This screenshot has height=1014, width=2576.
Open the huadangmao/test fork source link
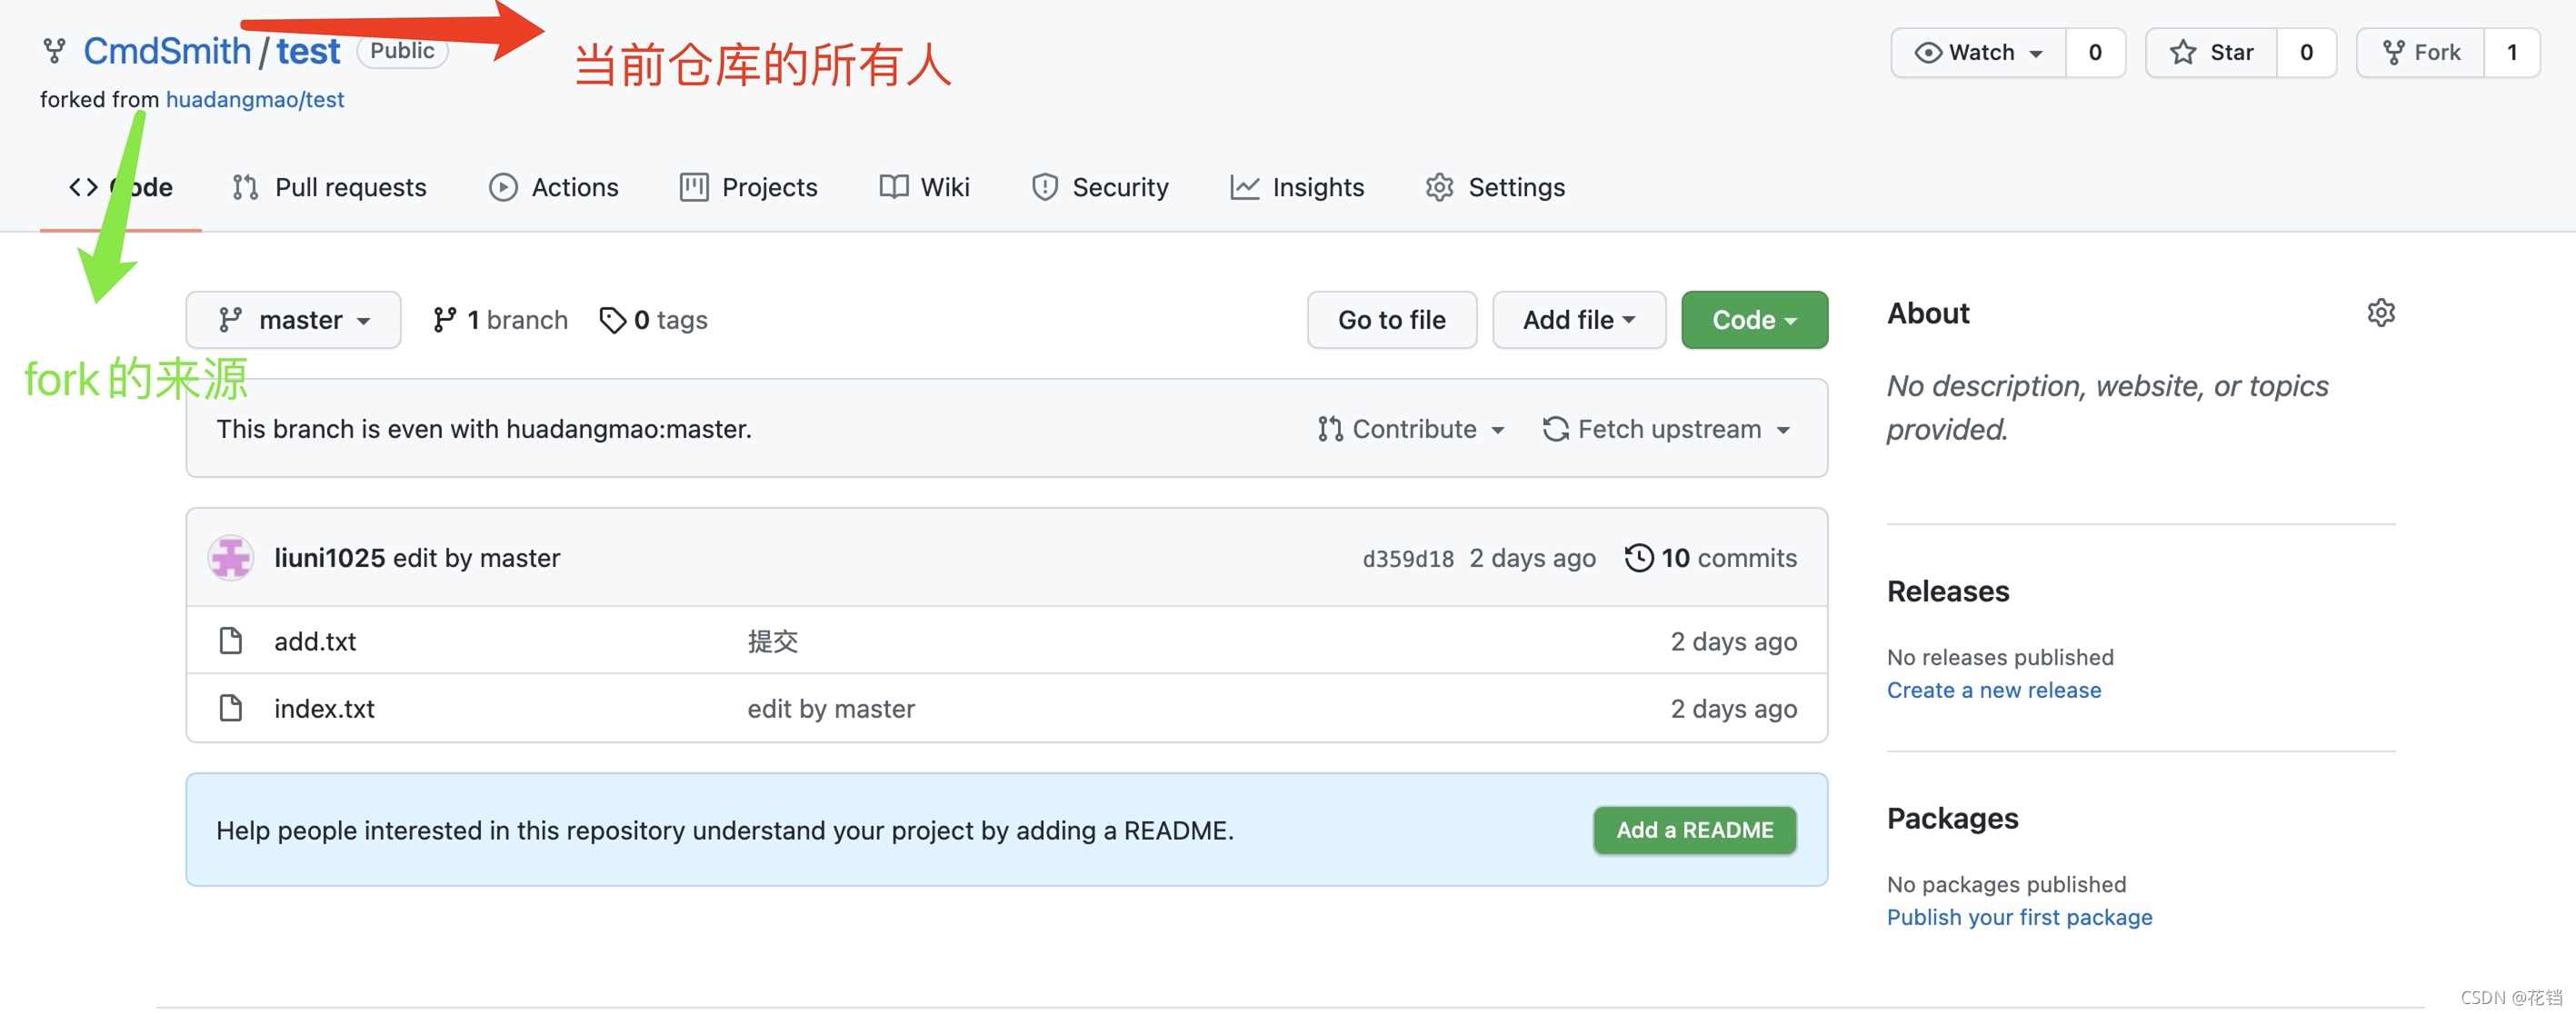pyautogui.click(x=254, y=100)
